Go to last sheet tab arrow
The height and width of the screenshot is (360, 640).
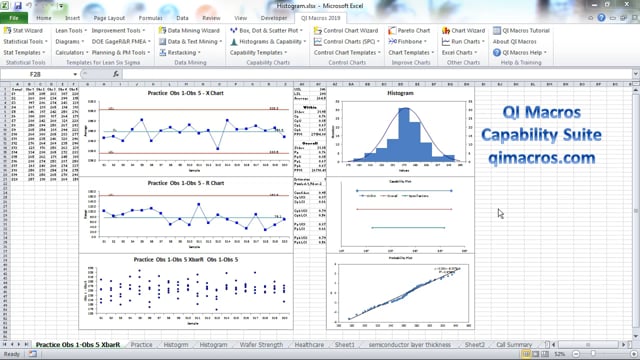pos(26,344)
